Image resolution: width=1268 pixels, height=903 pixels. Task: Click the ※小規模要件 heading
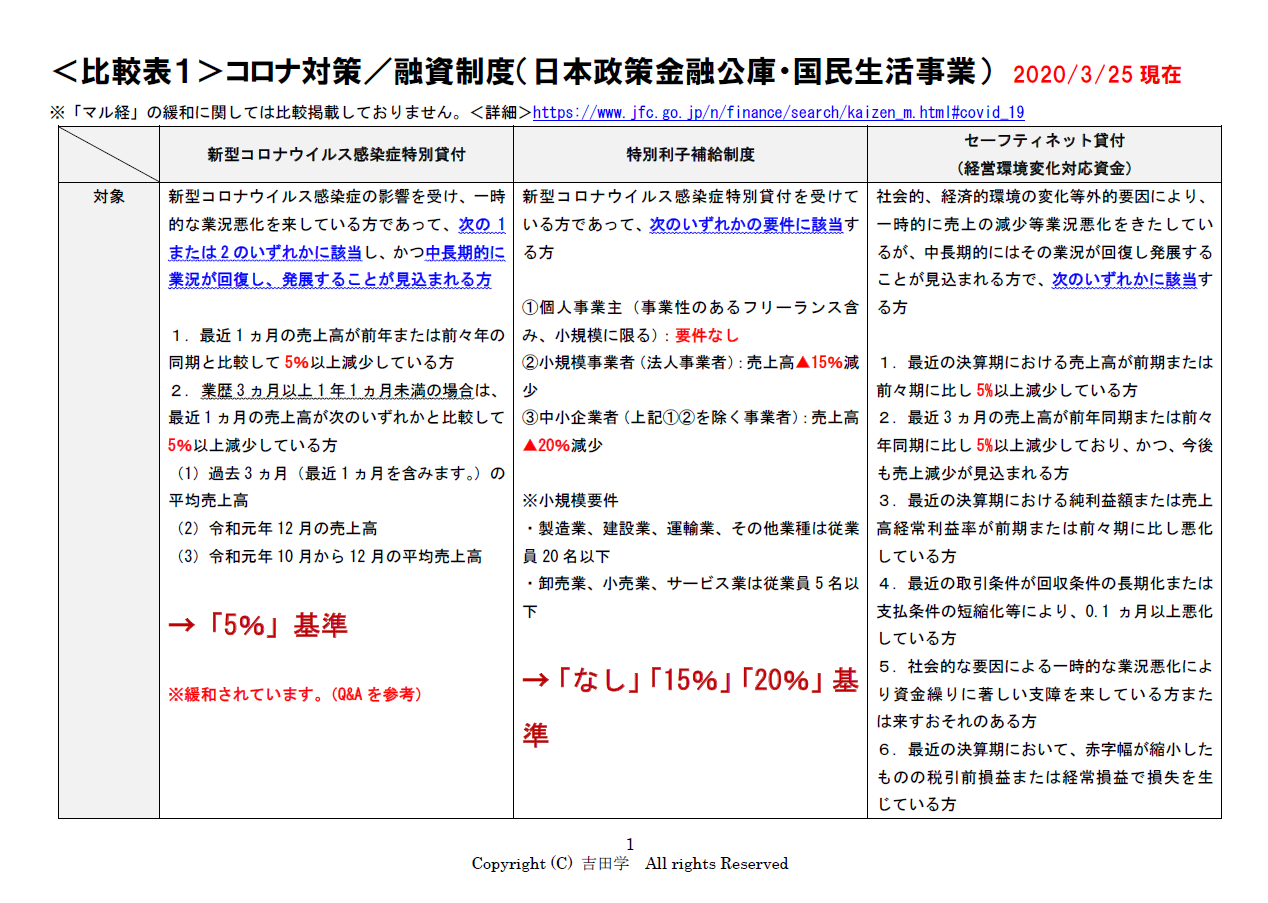(x=570, y=500)
